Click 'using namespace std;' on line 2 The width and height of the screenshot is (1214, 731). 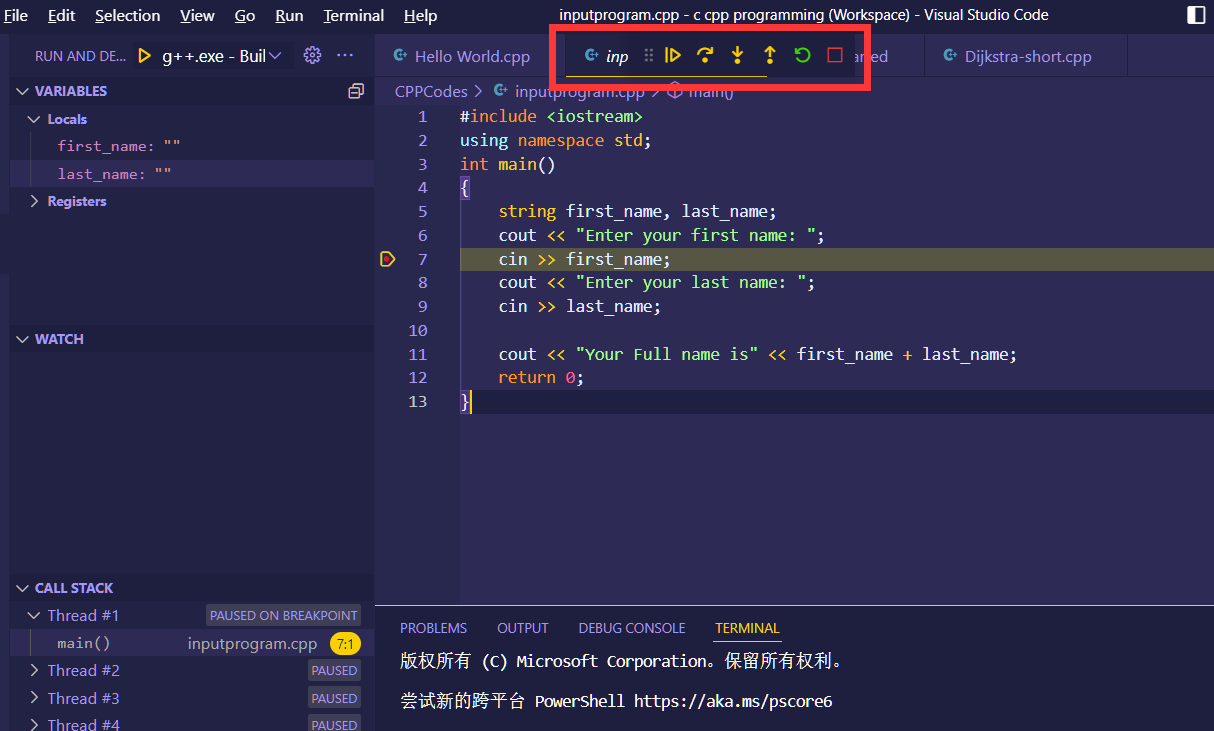[x=556, y=140]
